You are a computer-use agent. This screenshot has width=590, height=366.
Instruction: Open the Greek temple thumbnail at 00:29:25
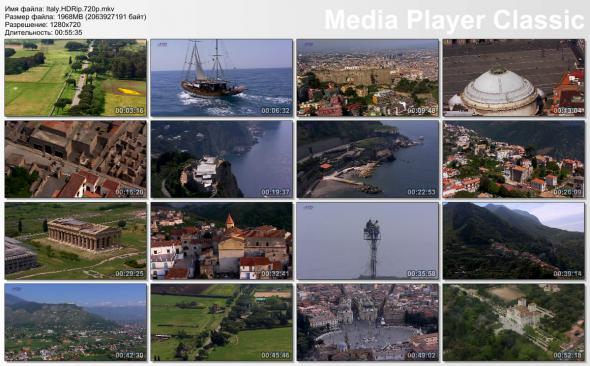point(75,241)
